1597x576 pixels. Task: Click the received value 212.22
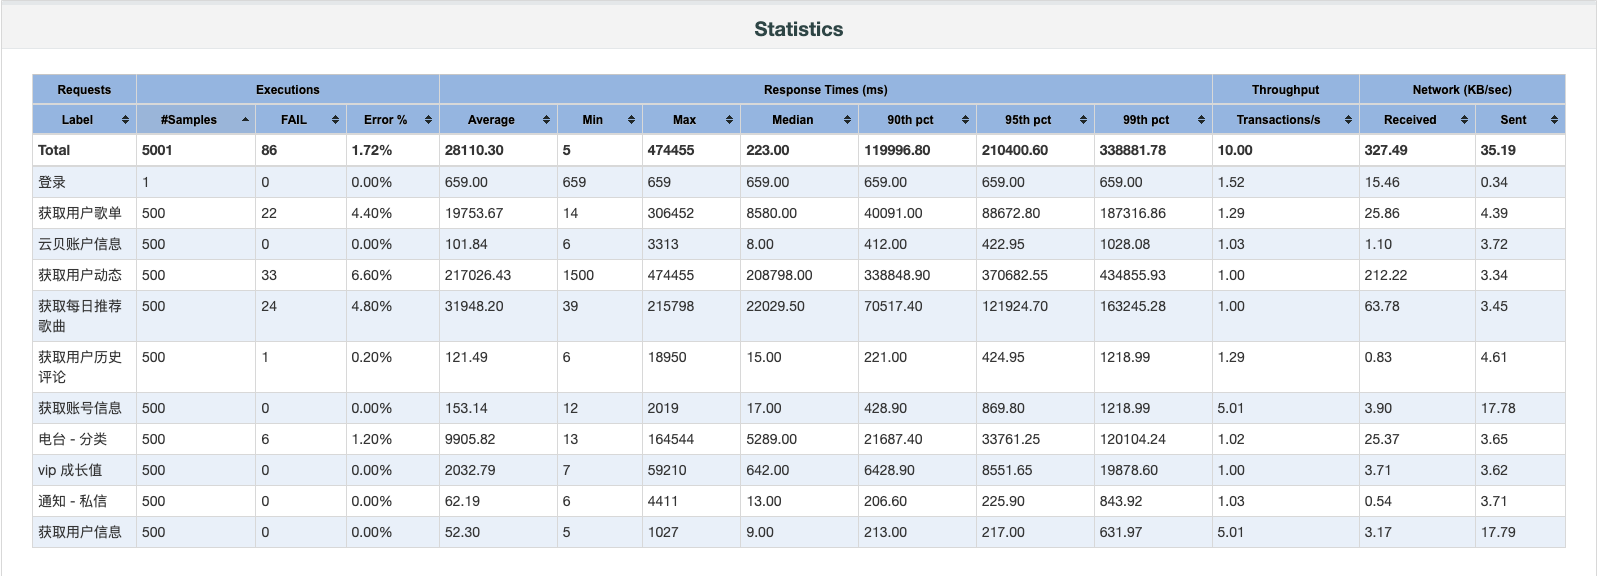[1386, 275]
